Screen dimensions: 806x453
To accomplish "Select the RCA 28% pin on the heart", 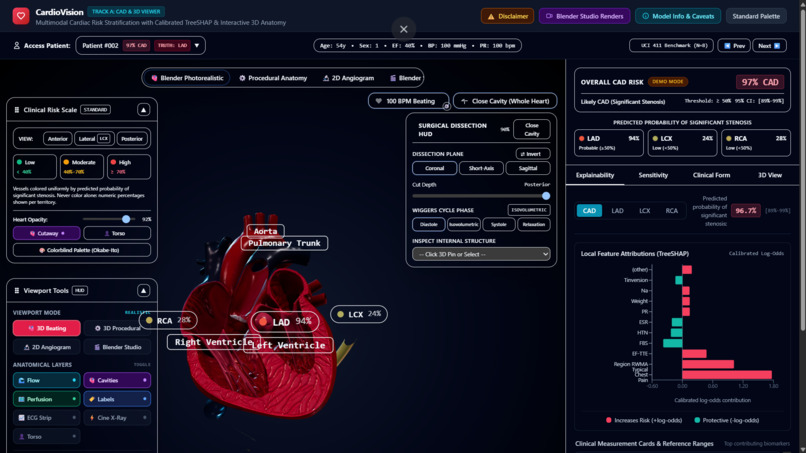I will (x=168, y=320).
